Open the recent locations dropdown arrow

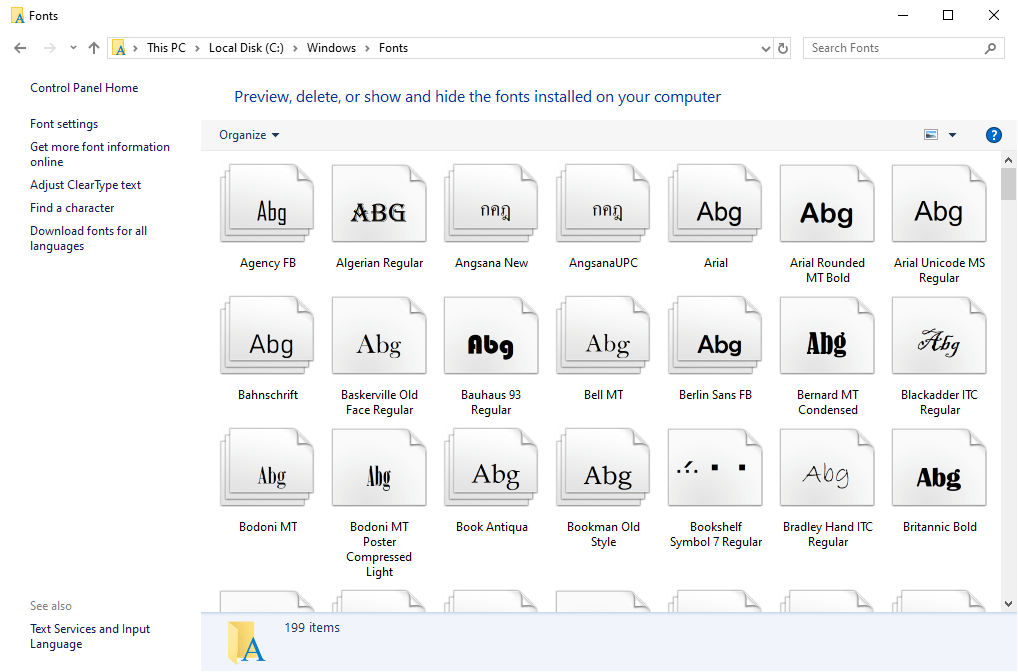coord(73,48)
